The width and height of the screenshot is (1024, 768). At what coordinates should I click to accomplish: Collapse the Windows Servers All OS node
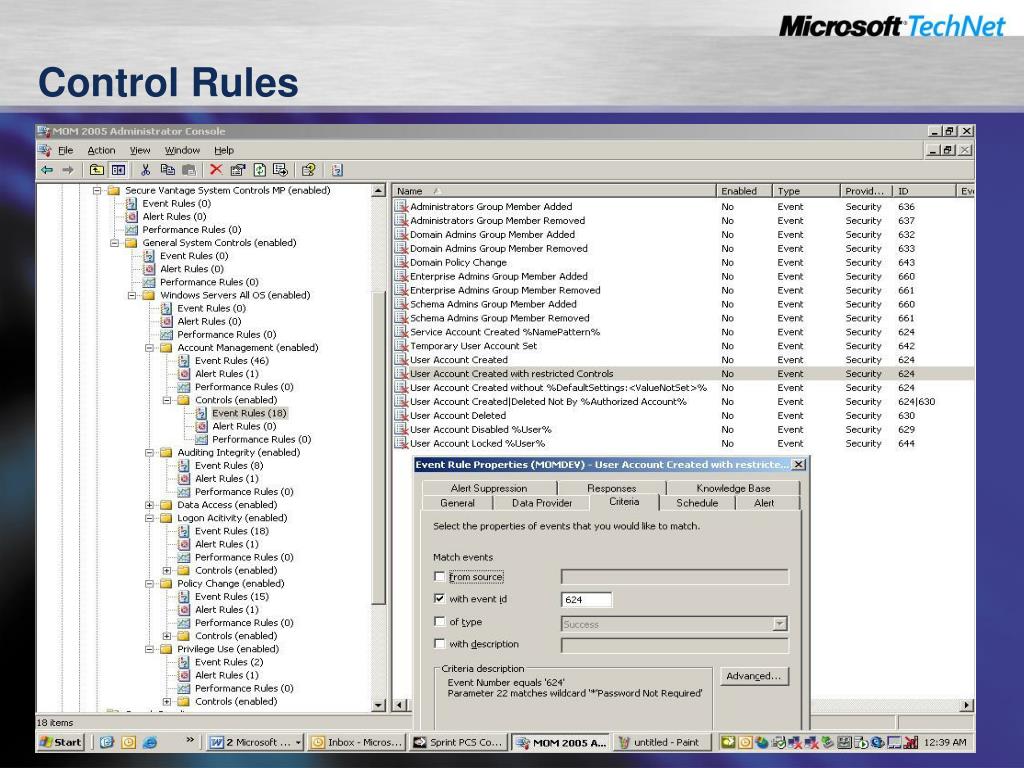pyautogui.click(x=132, y=295)
